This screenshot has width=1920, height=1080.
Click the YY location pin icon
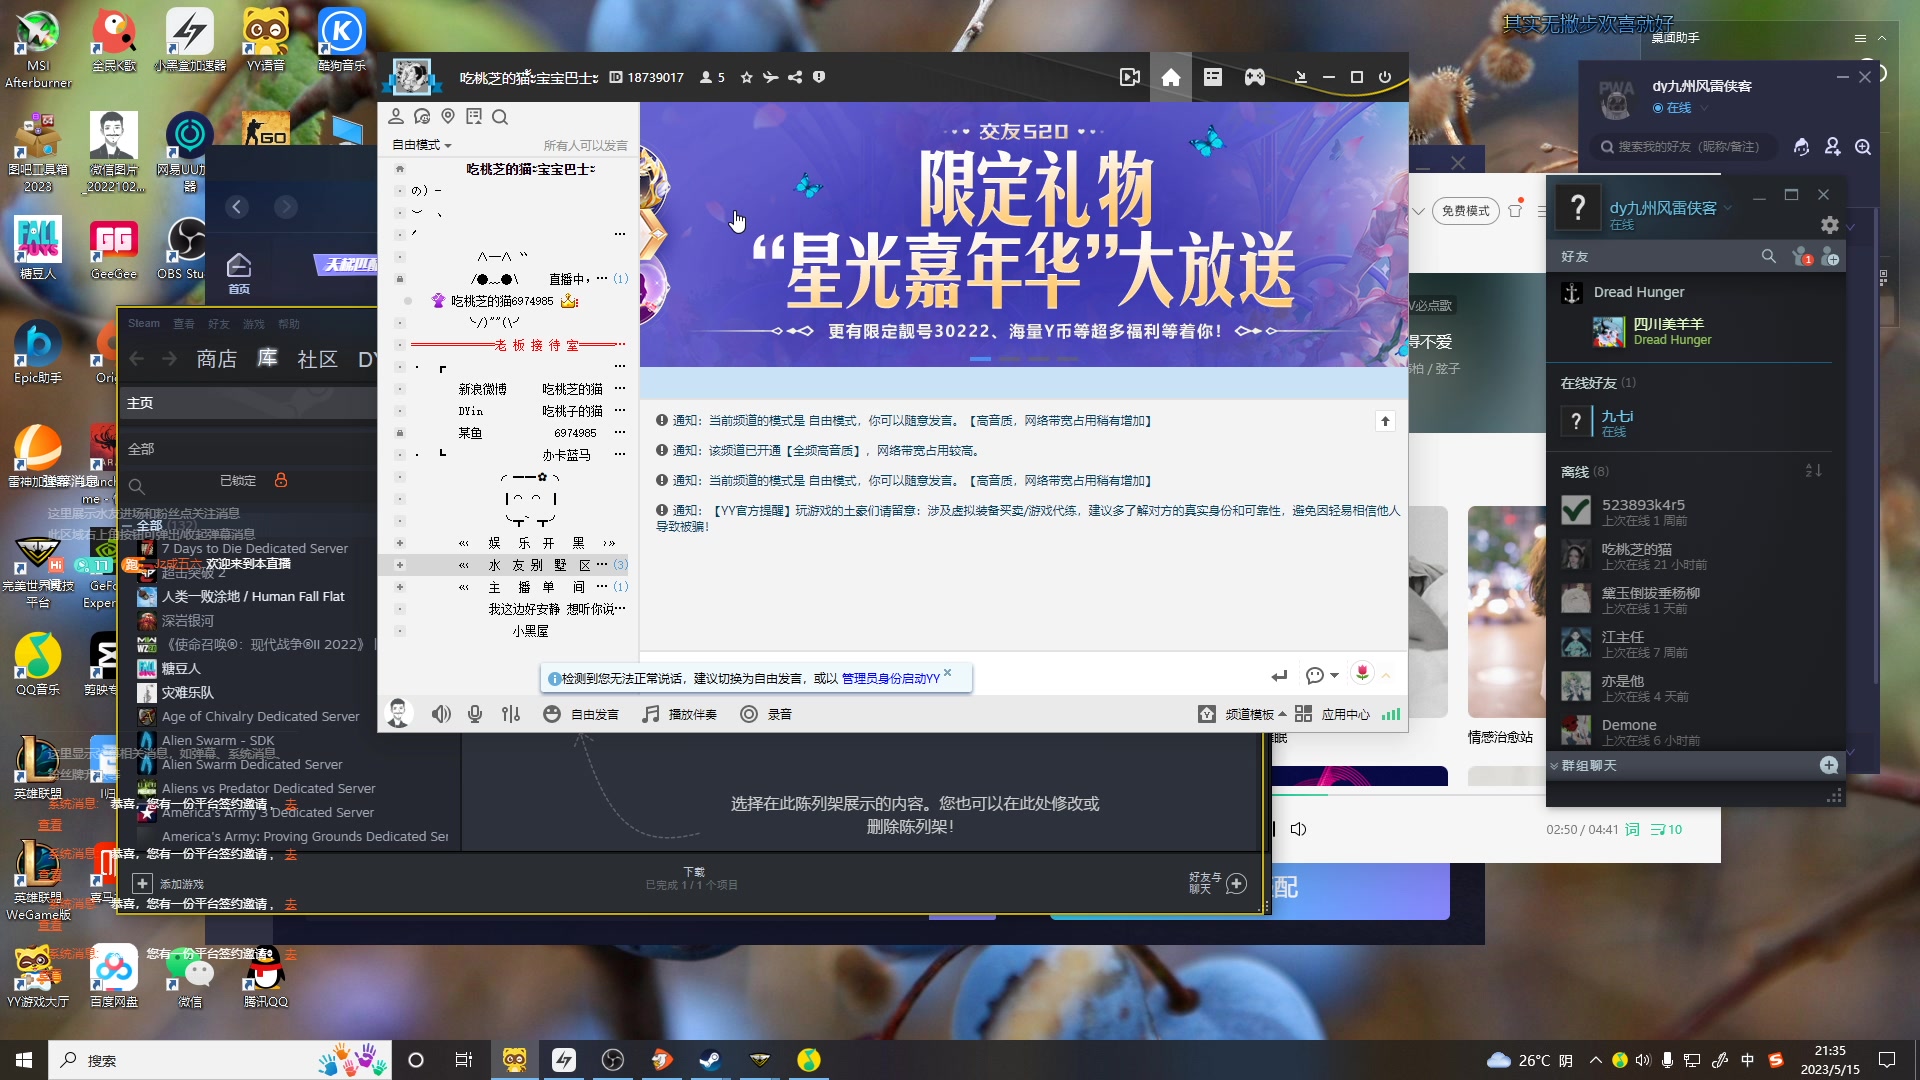(448, 116)
